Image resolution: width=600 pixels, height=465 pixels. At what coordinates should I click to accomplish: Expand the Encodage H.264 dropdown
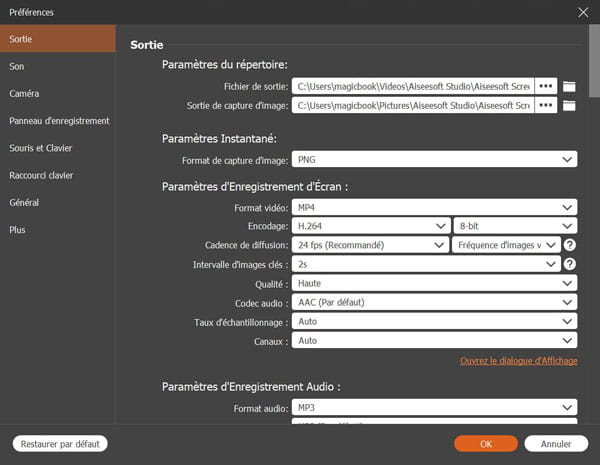369,226
